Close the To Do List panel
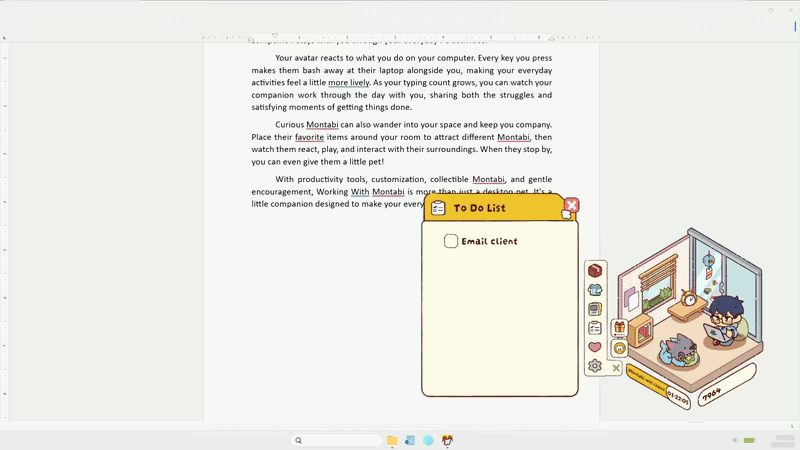 571,205
